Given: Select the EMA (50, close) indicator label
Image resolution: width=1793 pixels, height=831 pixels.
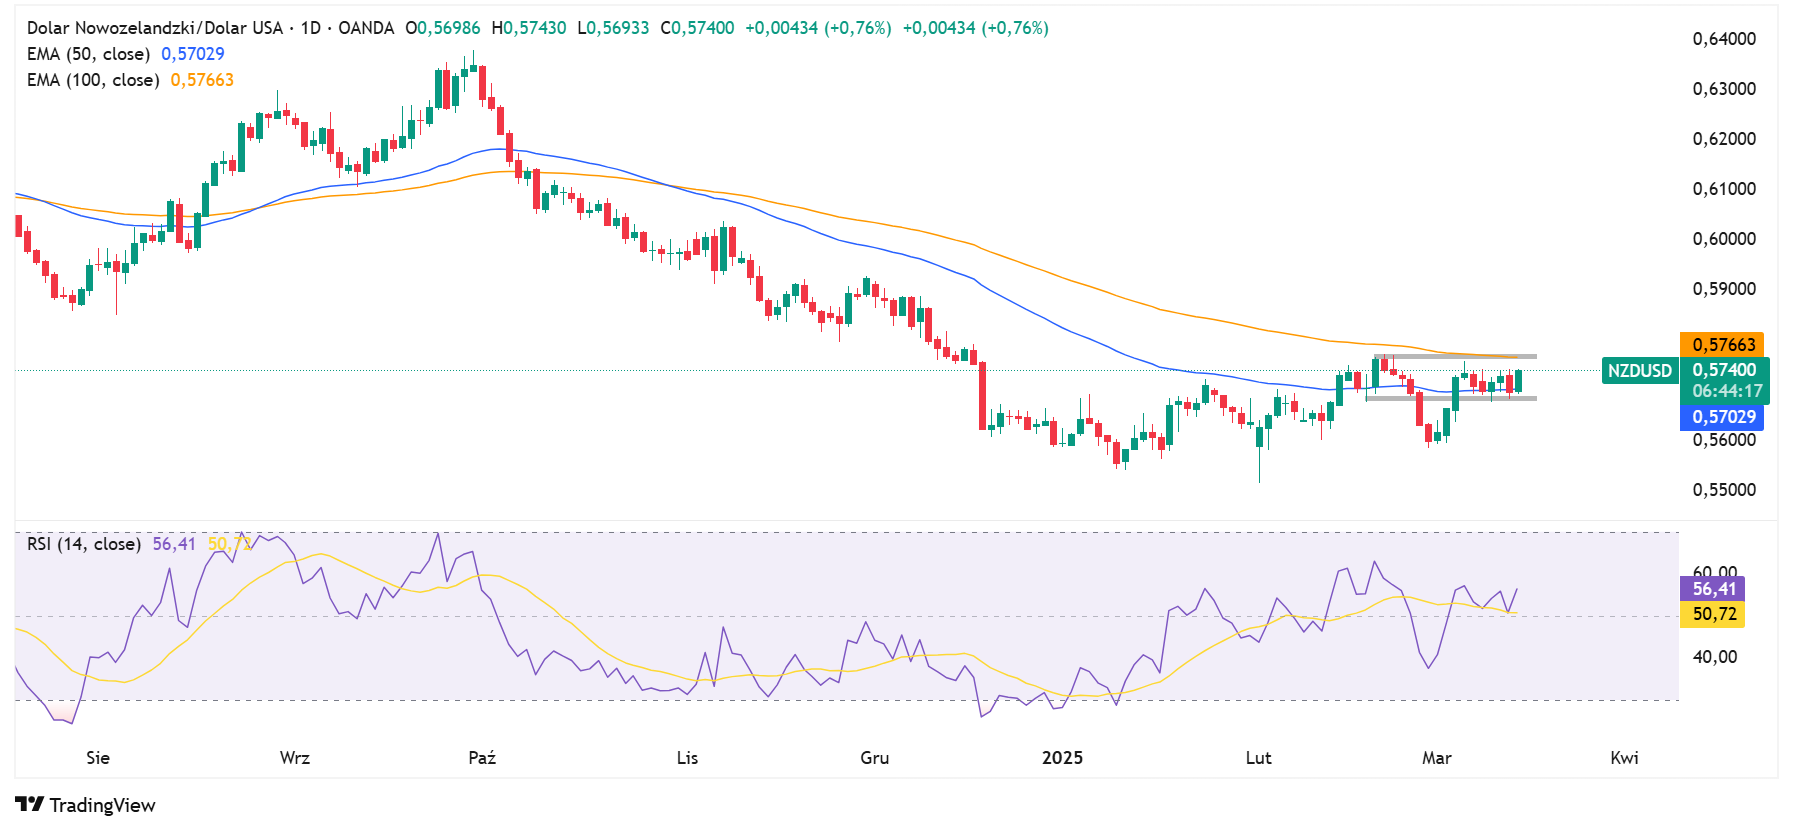Looking at the screenshot, I should 88,54.
